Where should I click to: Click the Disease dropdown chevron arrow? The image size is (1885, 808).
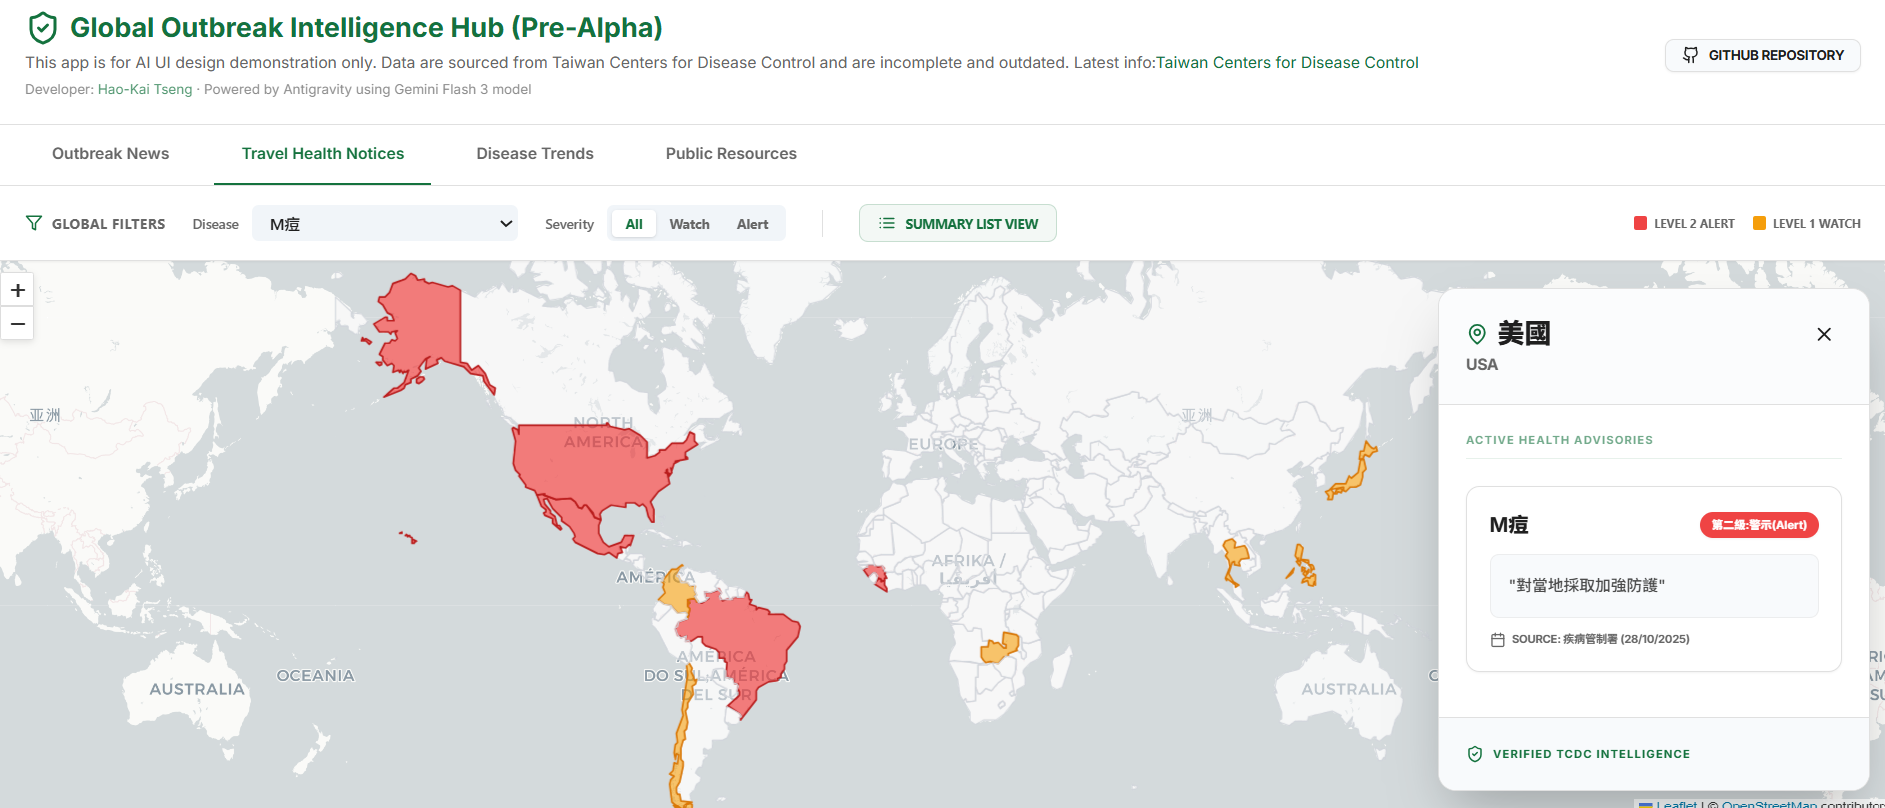pyautogui.click(x=505, y=224)
